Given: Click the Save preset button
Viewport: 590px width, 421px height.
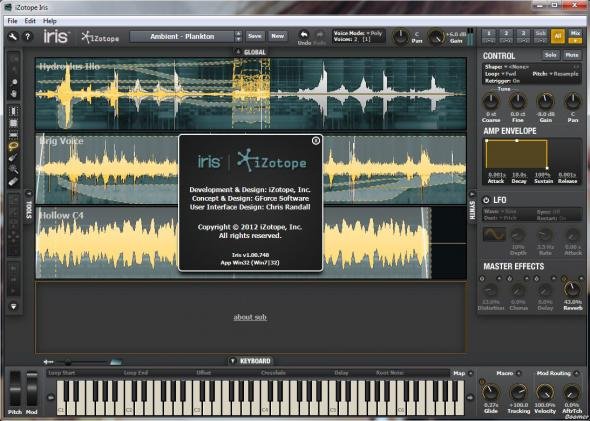Looking at the screenshot, I should [x=255, y=36].
